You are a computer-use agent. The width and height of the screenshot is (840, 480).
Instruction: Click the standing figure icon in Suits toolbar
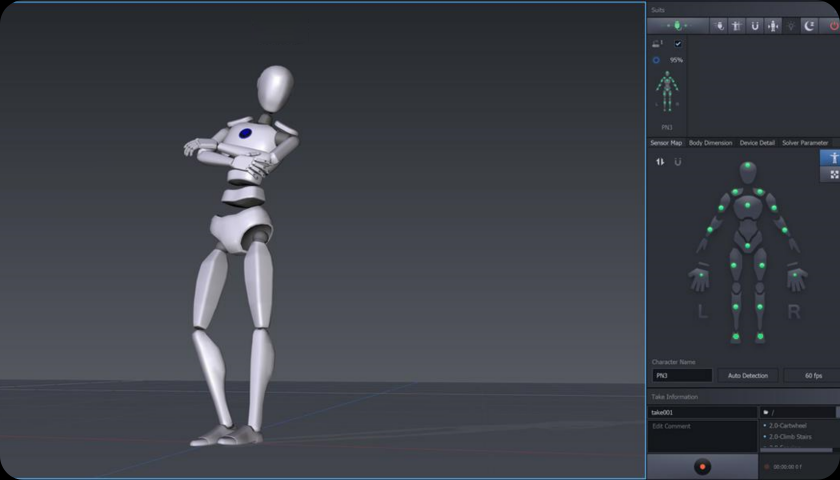point(772,26)
